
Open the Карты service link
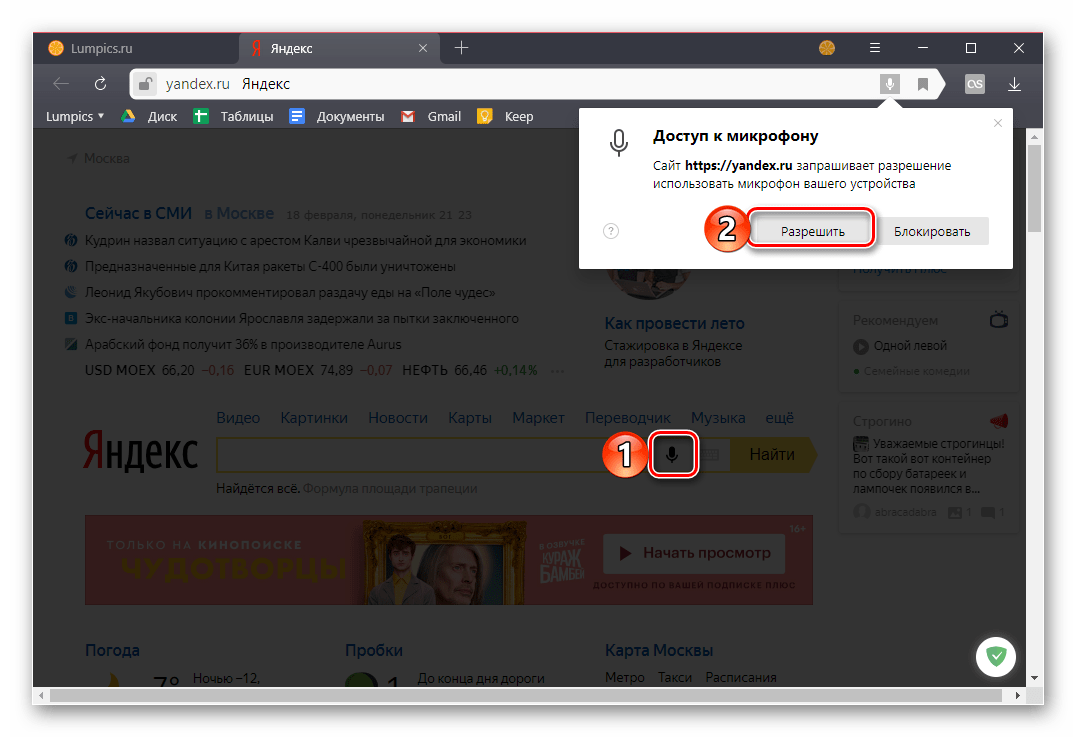[x=469, y=418]
